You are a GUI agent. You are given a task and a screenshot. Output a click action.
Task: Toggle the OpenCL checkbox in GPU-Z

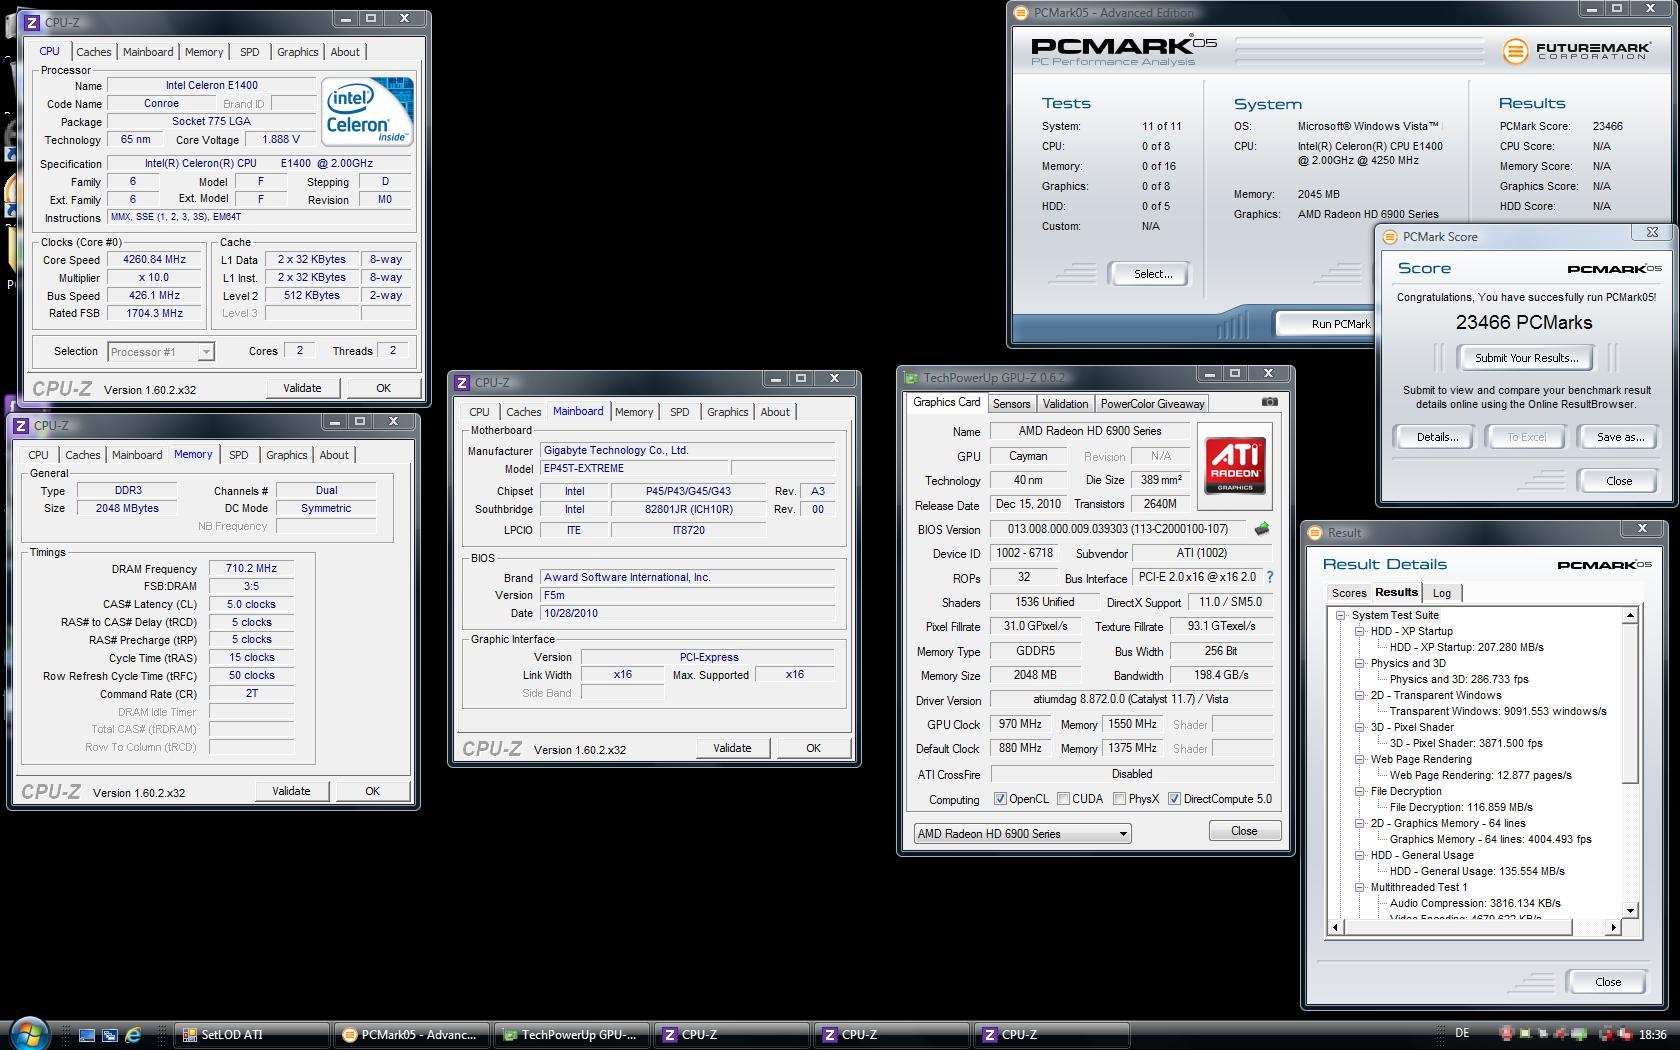(x=1000, y=799)
